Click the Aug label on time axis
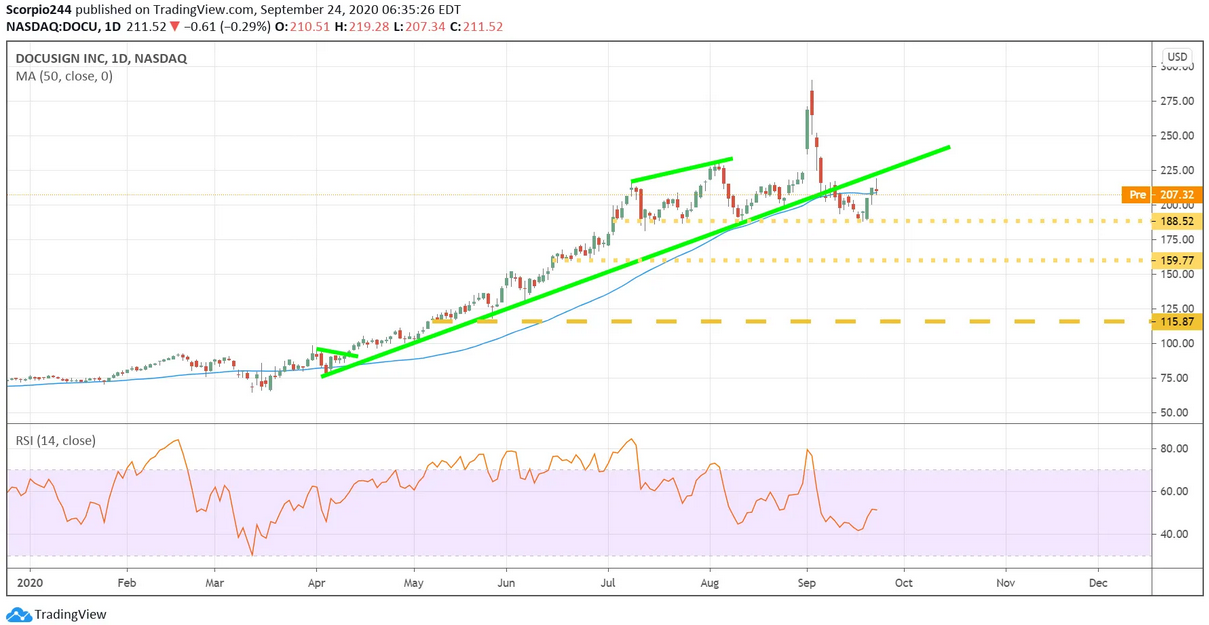 (709, 581)
